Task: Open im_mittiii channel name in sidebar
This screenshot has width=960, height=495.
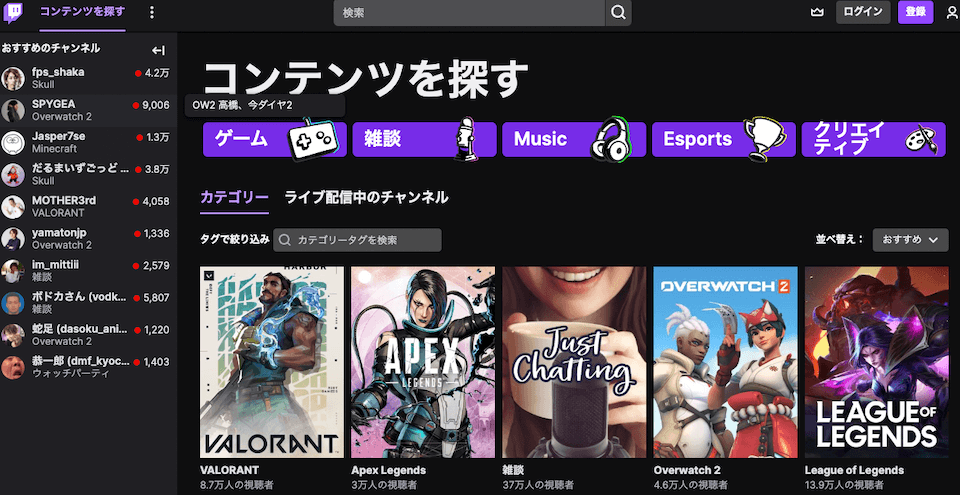Action: point(55,265)
